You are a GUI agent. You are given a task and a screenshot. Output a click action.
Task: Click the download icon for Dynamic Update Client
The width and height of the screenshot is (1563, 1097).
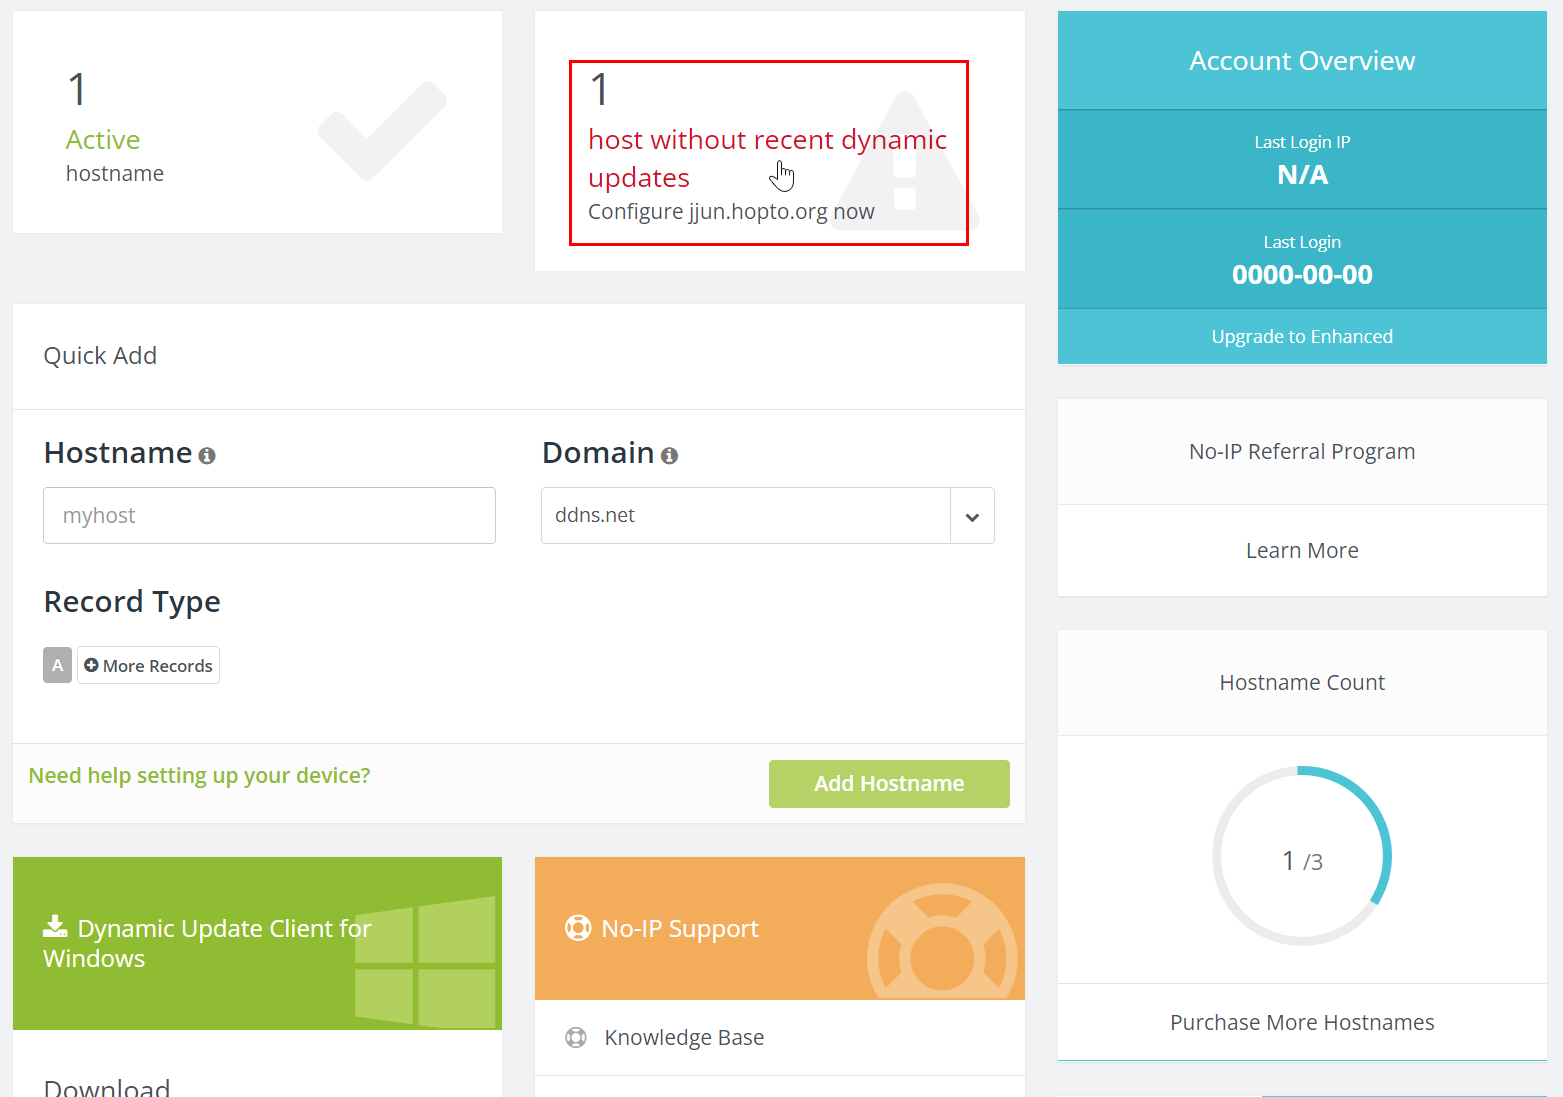coord(55,927)
